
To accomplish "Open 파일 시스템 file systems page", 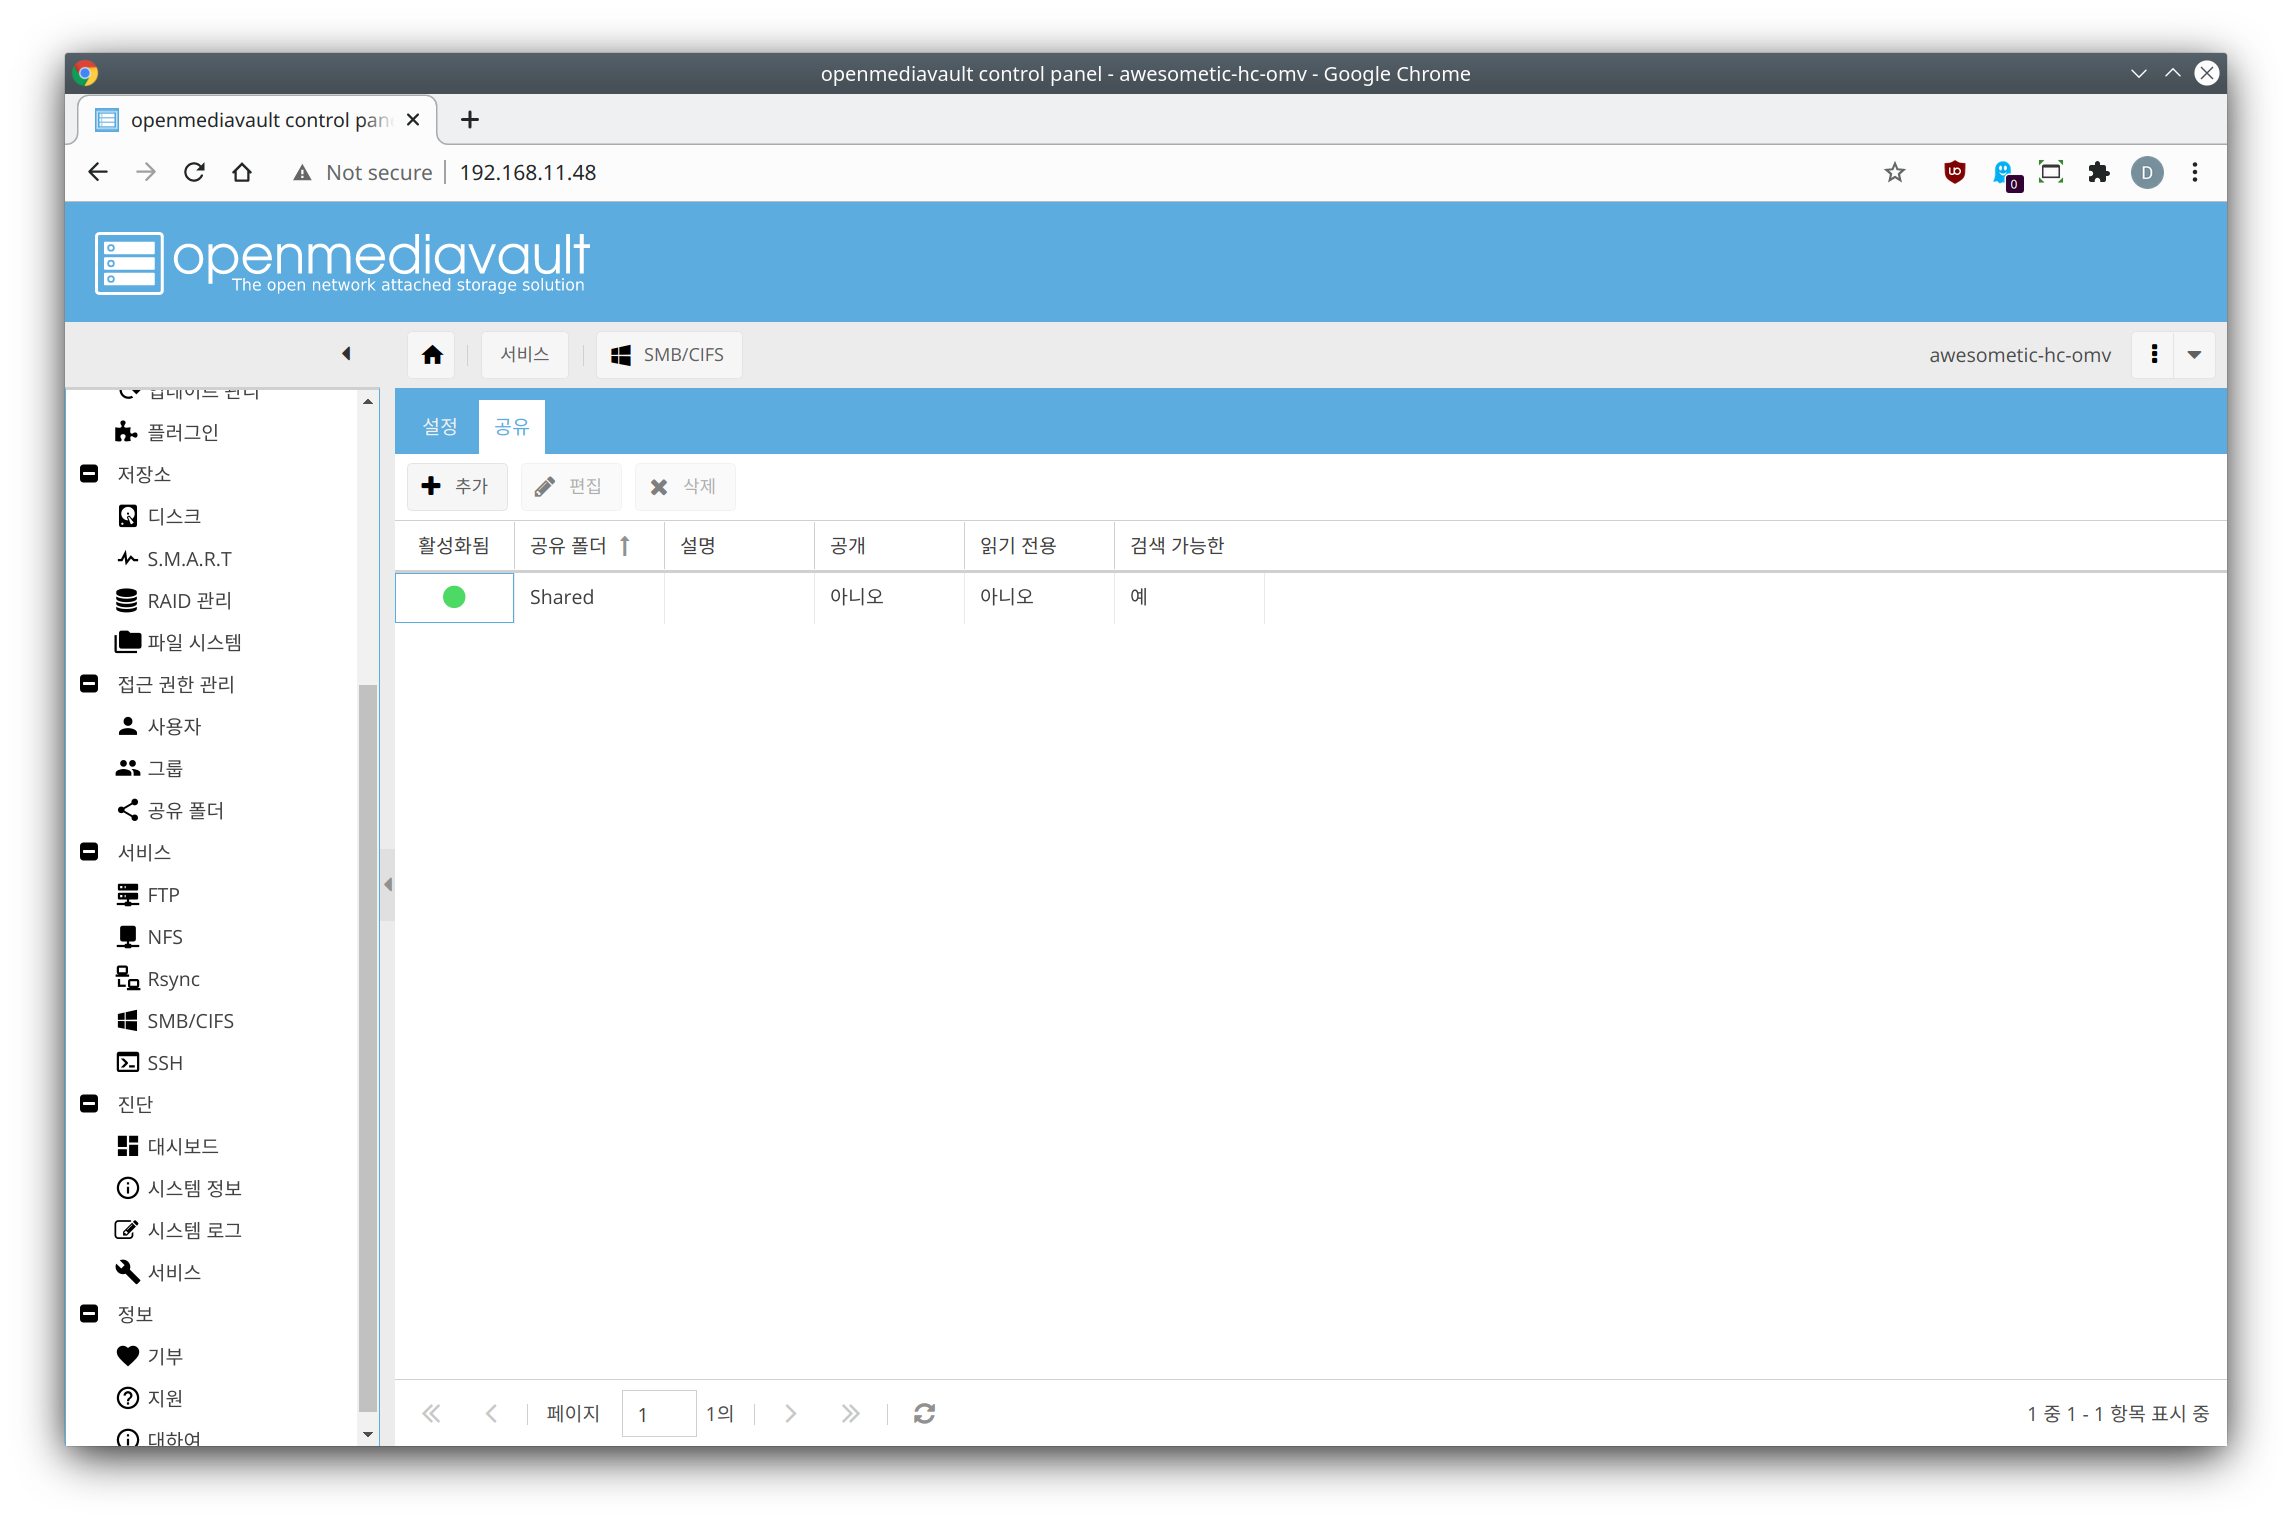I will (x=179, y=642).
